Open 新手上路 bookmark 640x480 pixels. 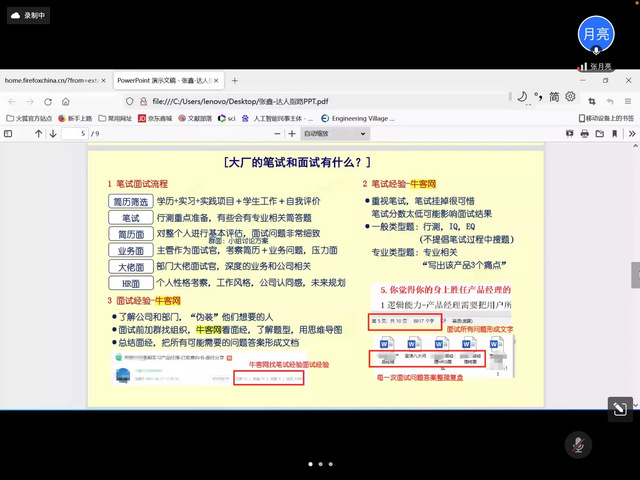75,118
